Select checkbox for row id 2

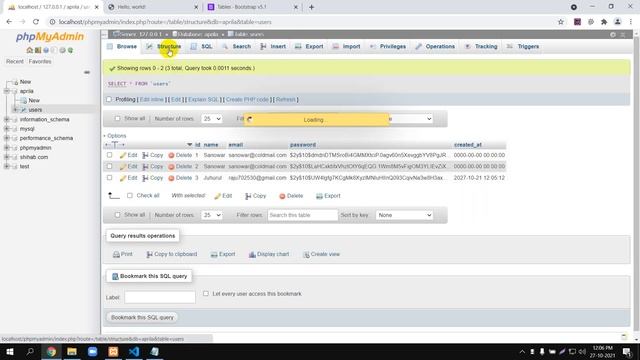point(109,167)
